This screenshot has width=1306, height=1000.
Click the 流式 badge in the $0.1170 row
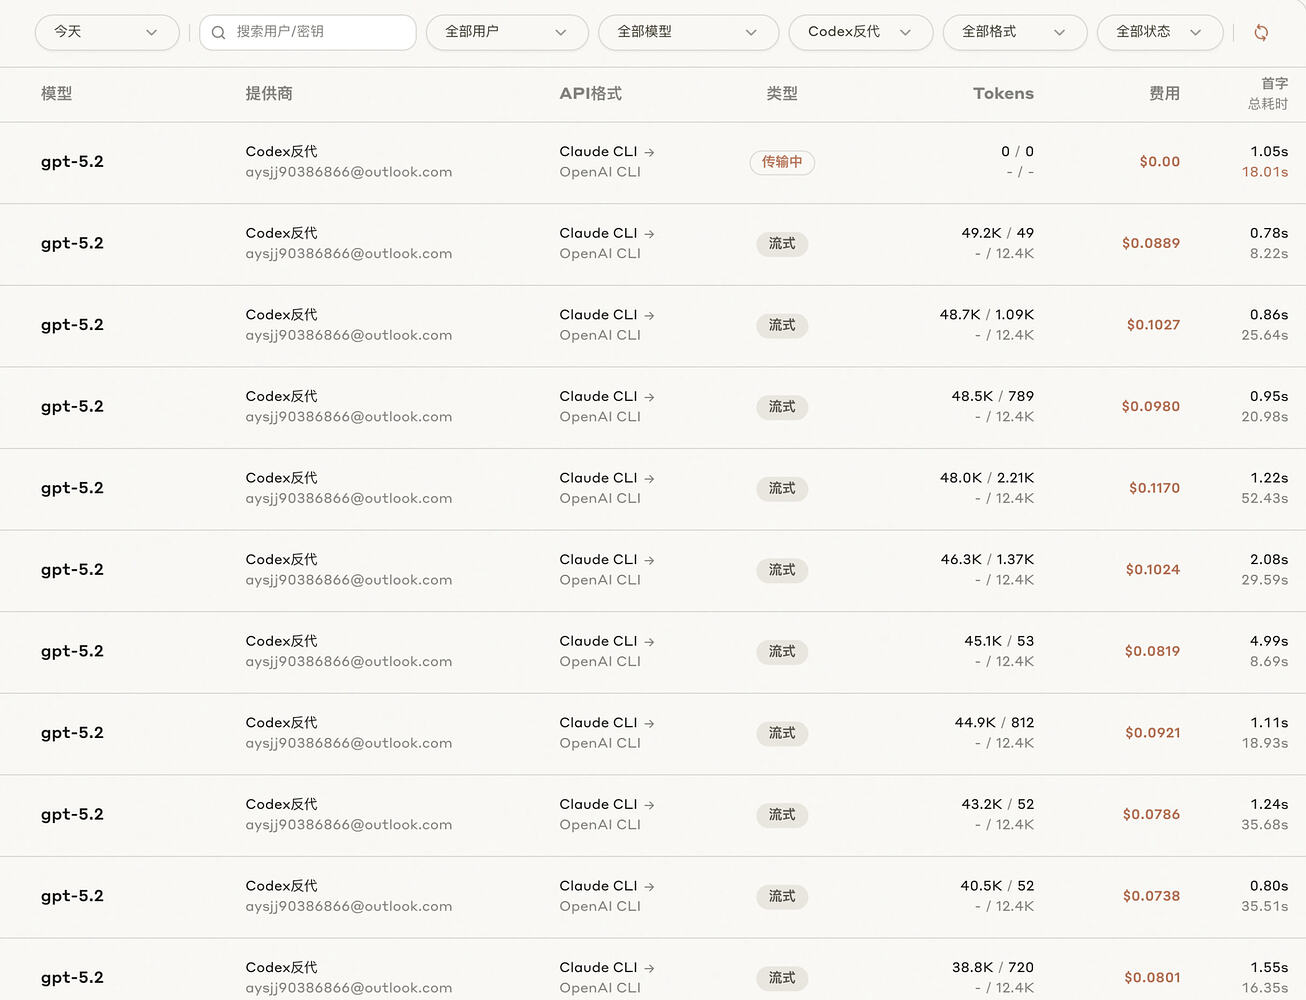tap(782, 489)
